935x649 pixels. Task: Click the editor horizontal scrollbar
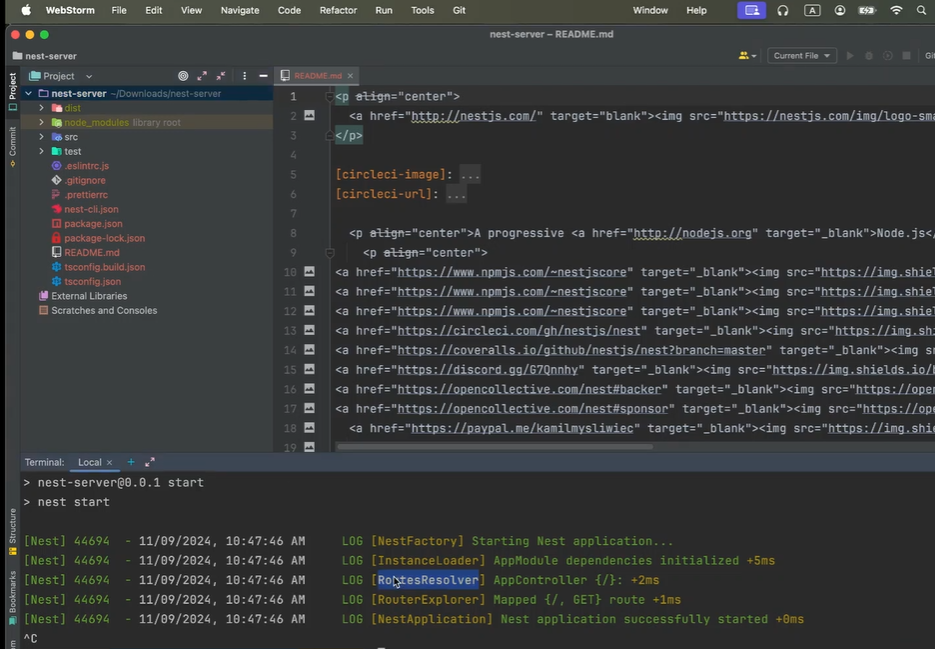[494, 446]
